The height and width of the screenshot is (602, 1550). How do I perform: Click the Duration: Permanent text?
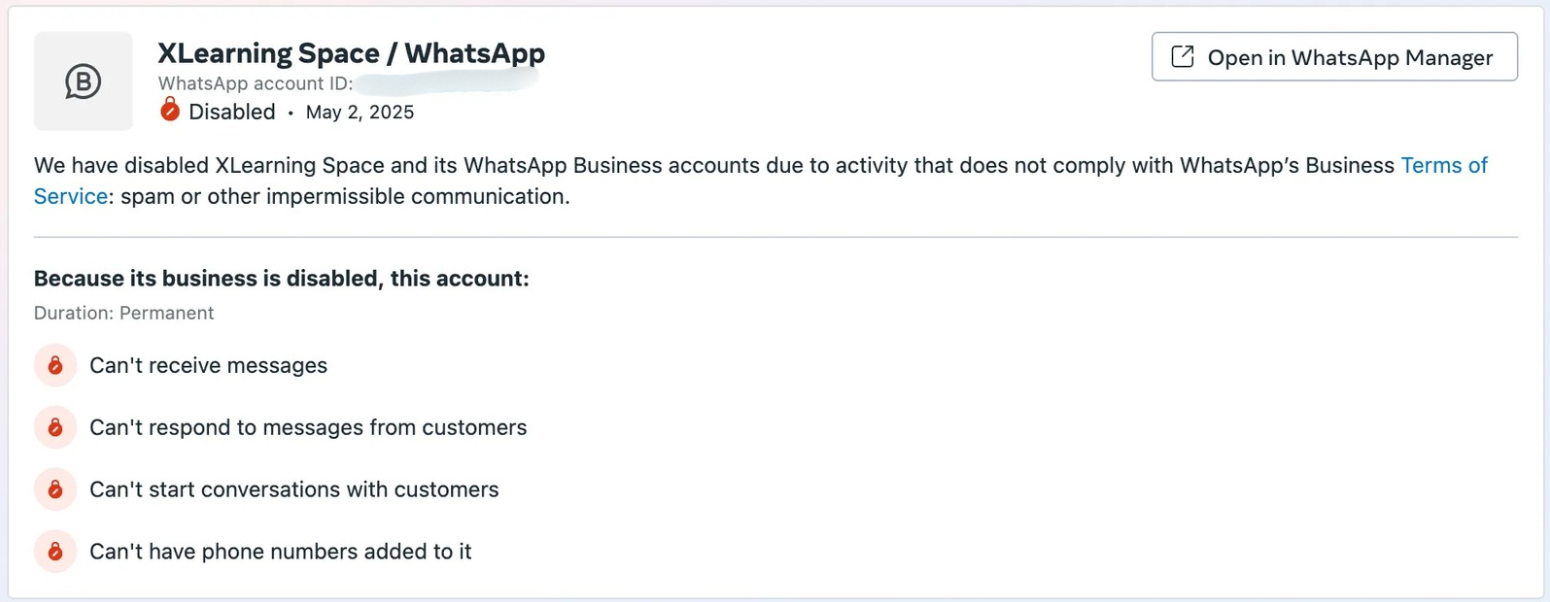click(124, 313)
